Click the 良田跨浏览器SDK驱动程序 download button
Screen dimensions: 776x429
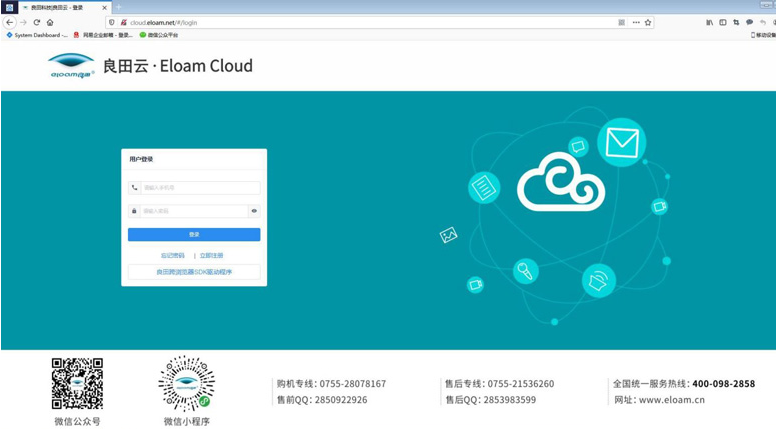194,272
